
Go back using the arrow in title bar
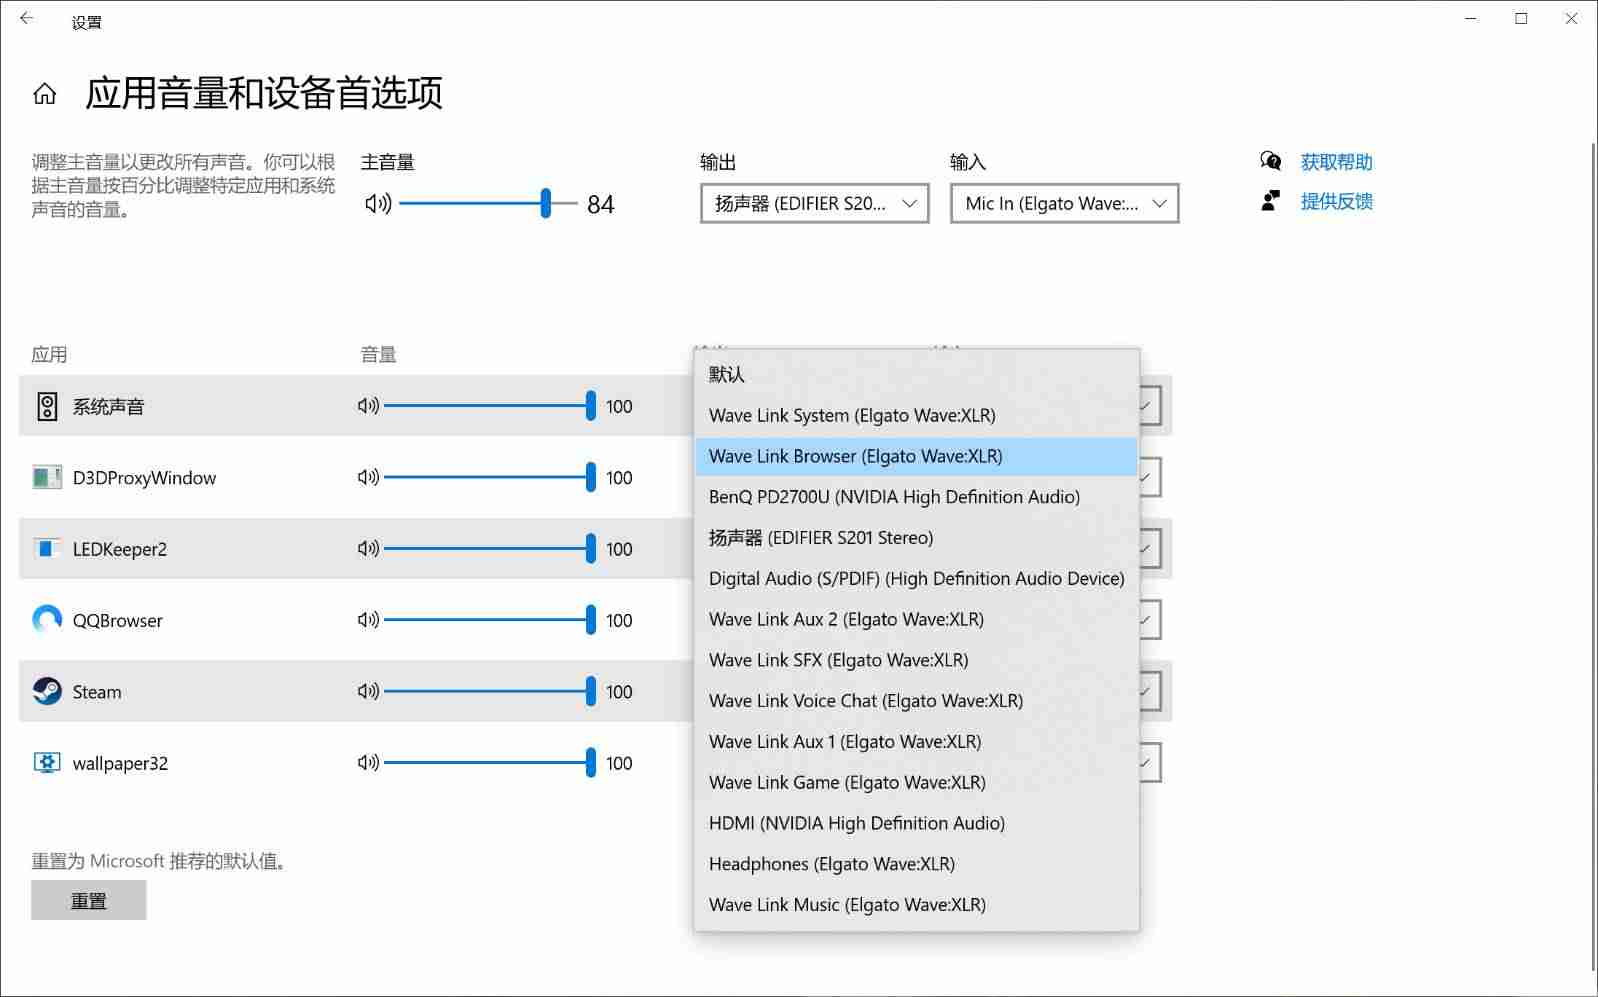26,19
